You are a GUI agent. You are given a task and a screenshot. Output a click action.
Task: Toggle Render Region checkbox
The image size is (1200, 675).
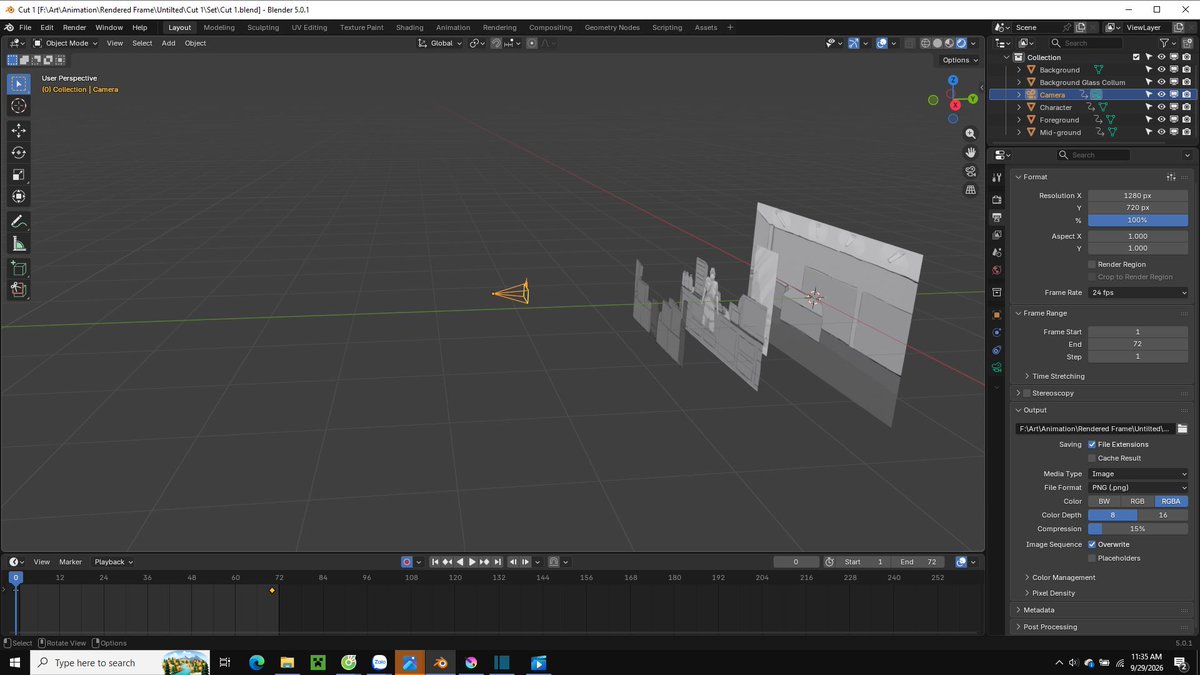[x=1092, y=265]
